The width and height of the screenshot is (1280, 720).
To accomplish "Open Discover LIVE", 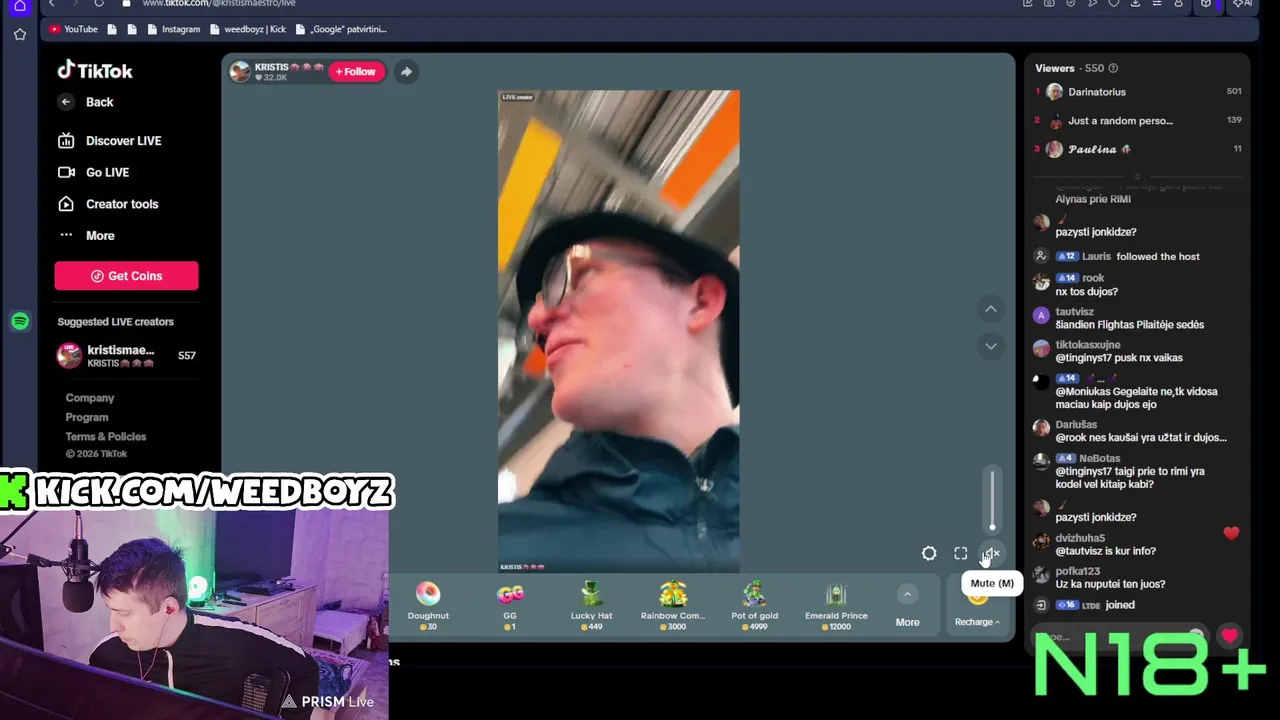I will (x=123, y=141).
